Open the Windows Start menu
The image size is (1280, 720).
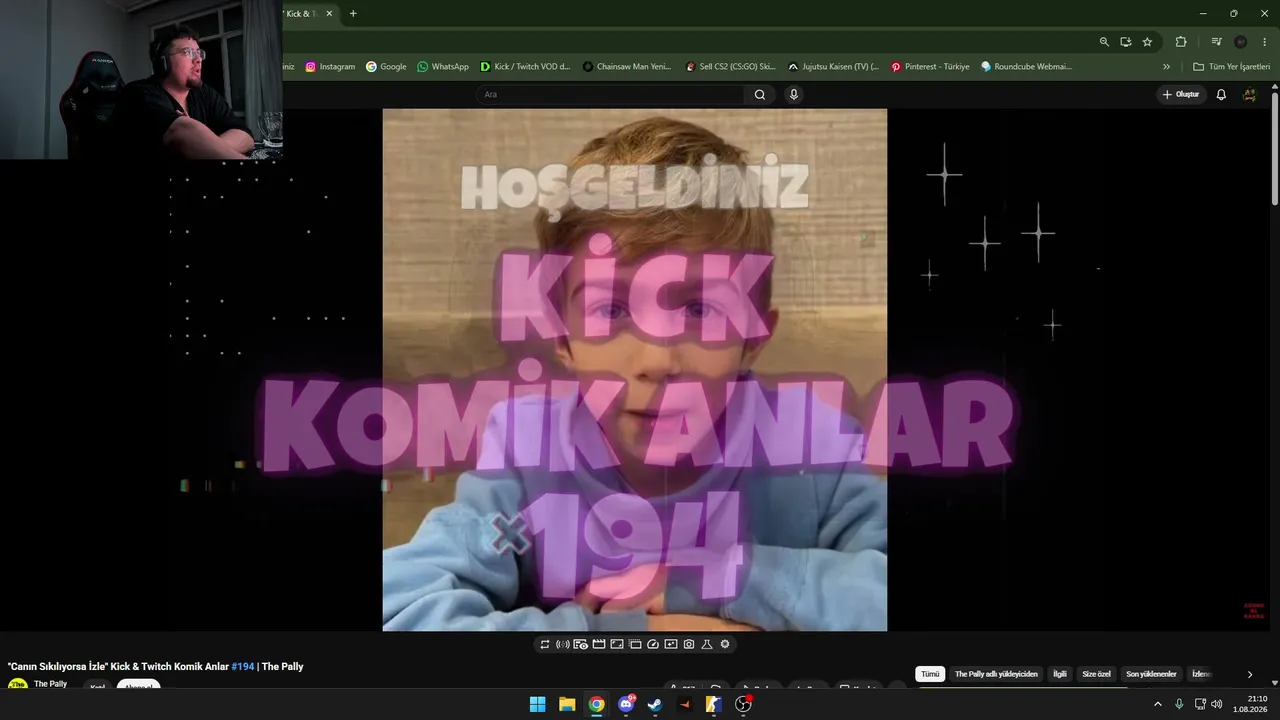coord(537,704)
